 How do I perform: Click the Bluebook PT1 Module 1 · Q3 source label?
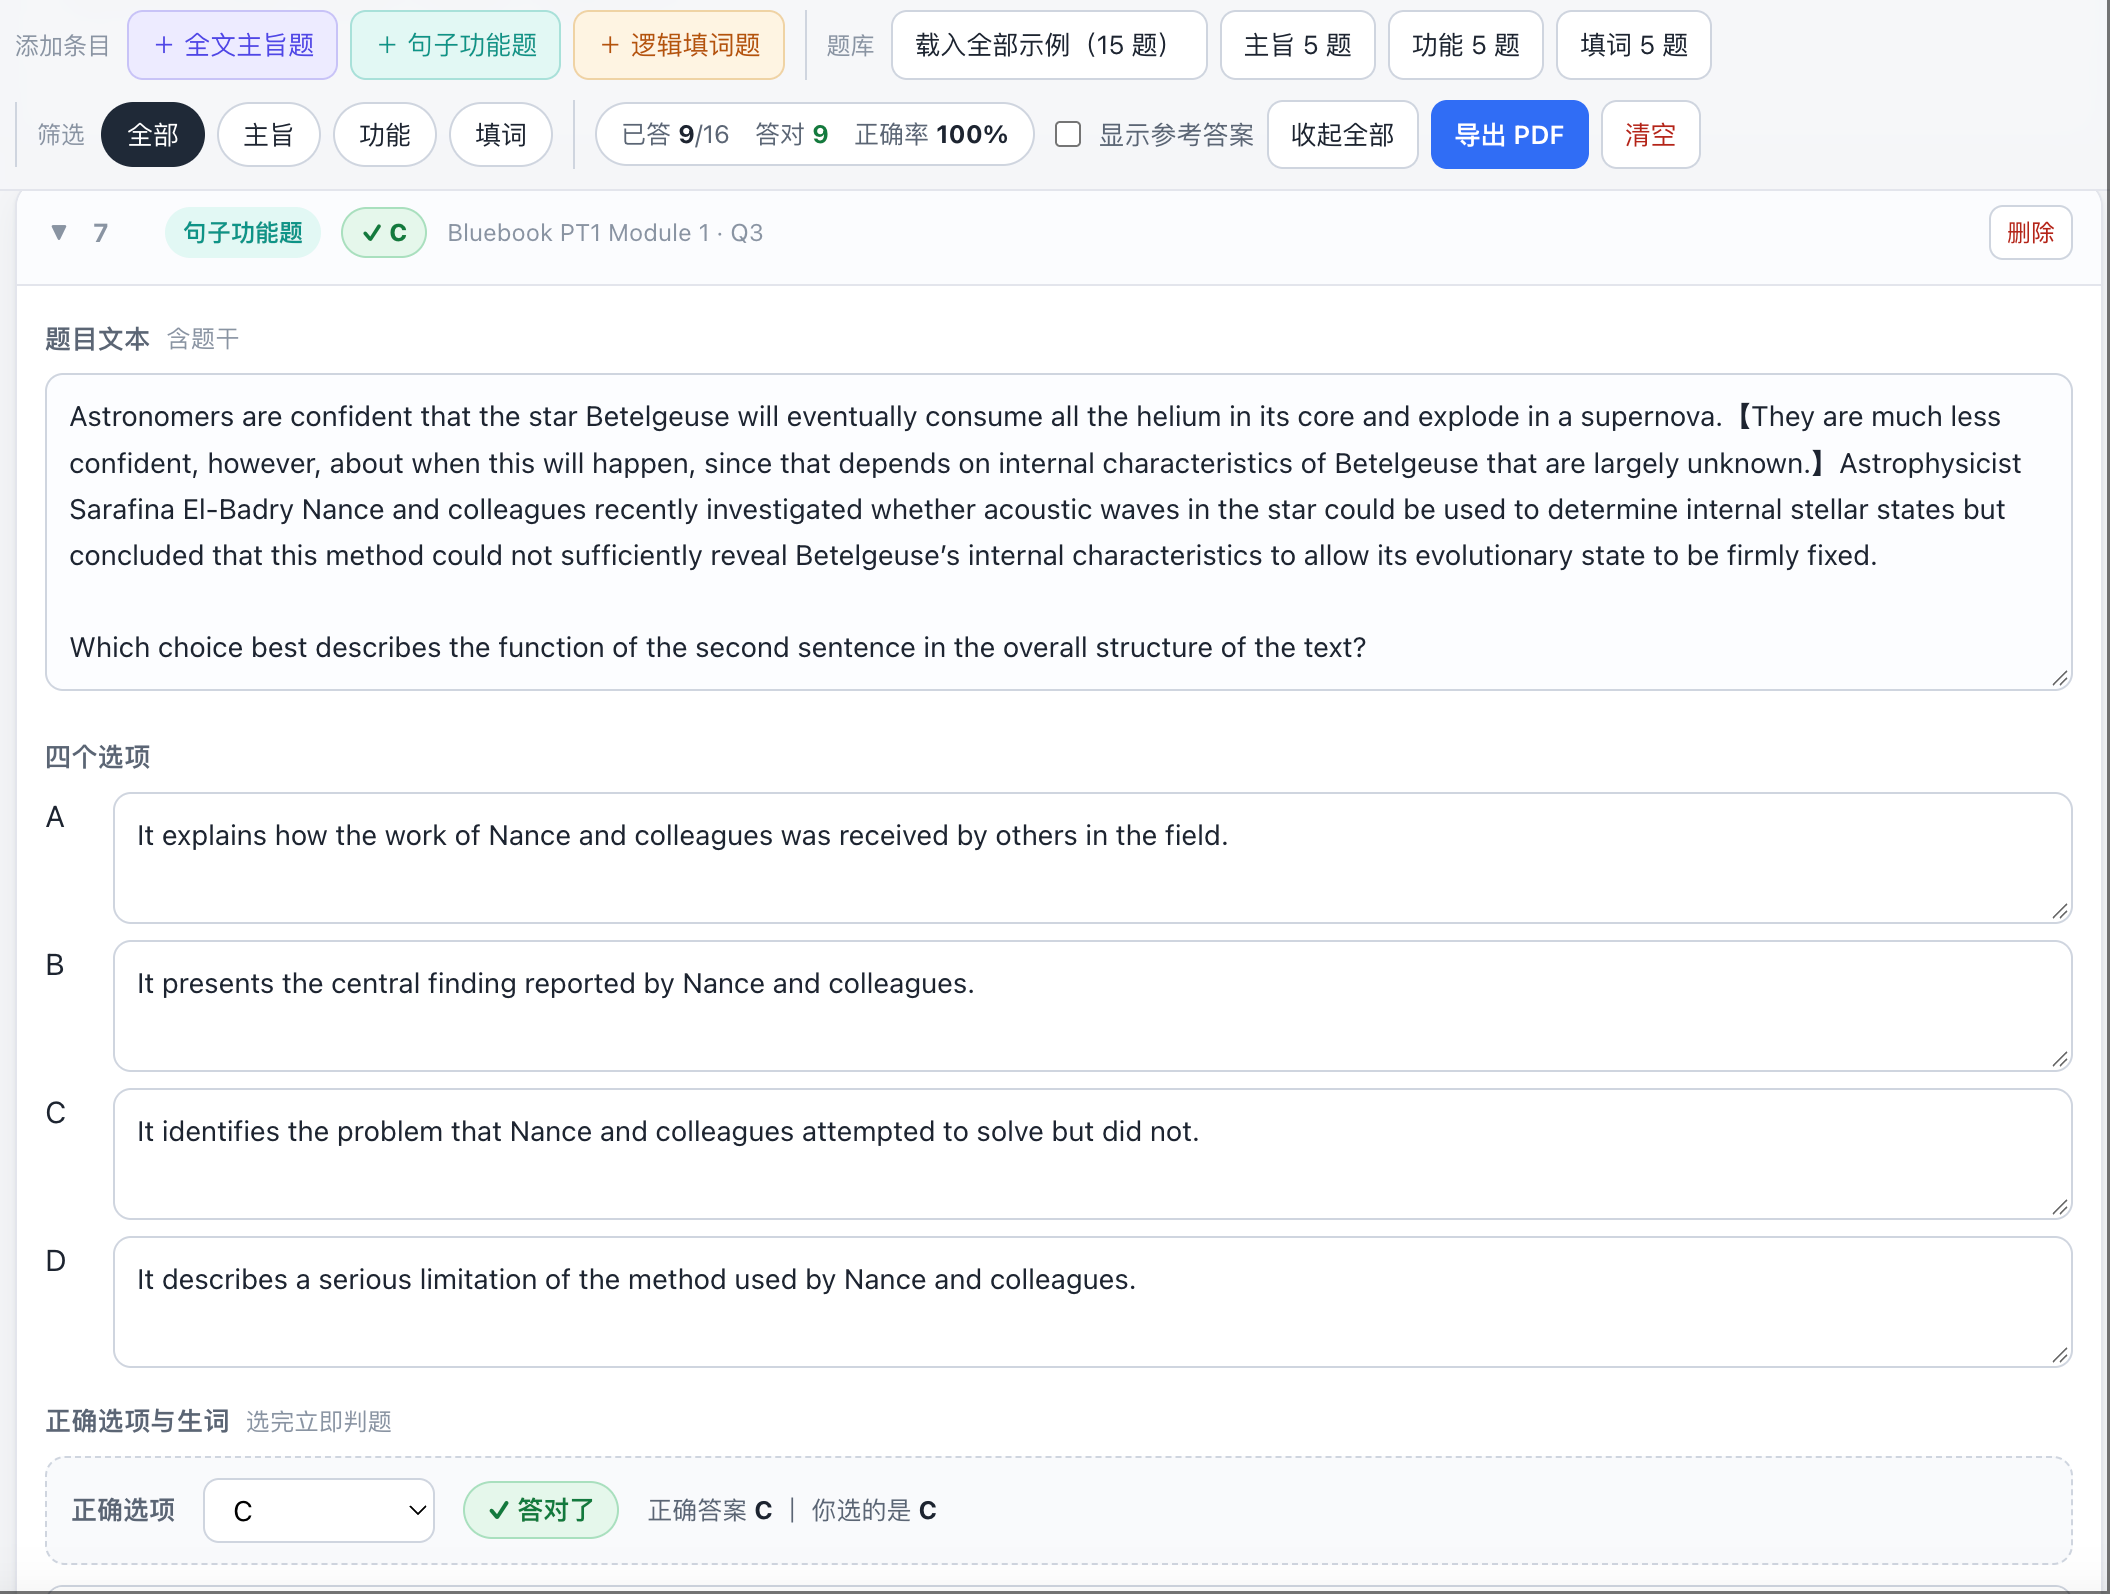605,233
